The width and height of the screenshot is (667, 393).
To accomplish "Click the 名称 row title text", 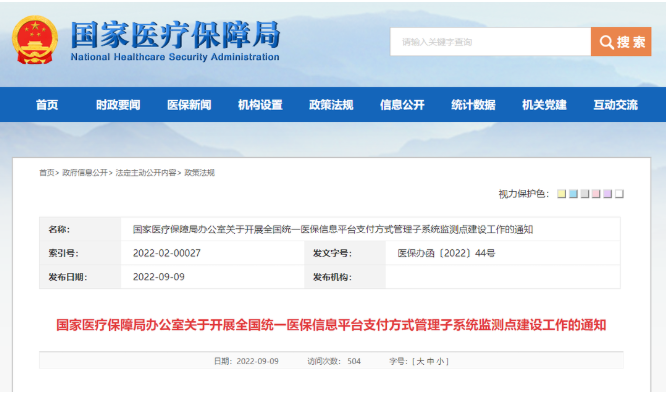I will (x=333, y=230).
